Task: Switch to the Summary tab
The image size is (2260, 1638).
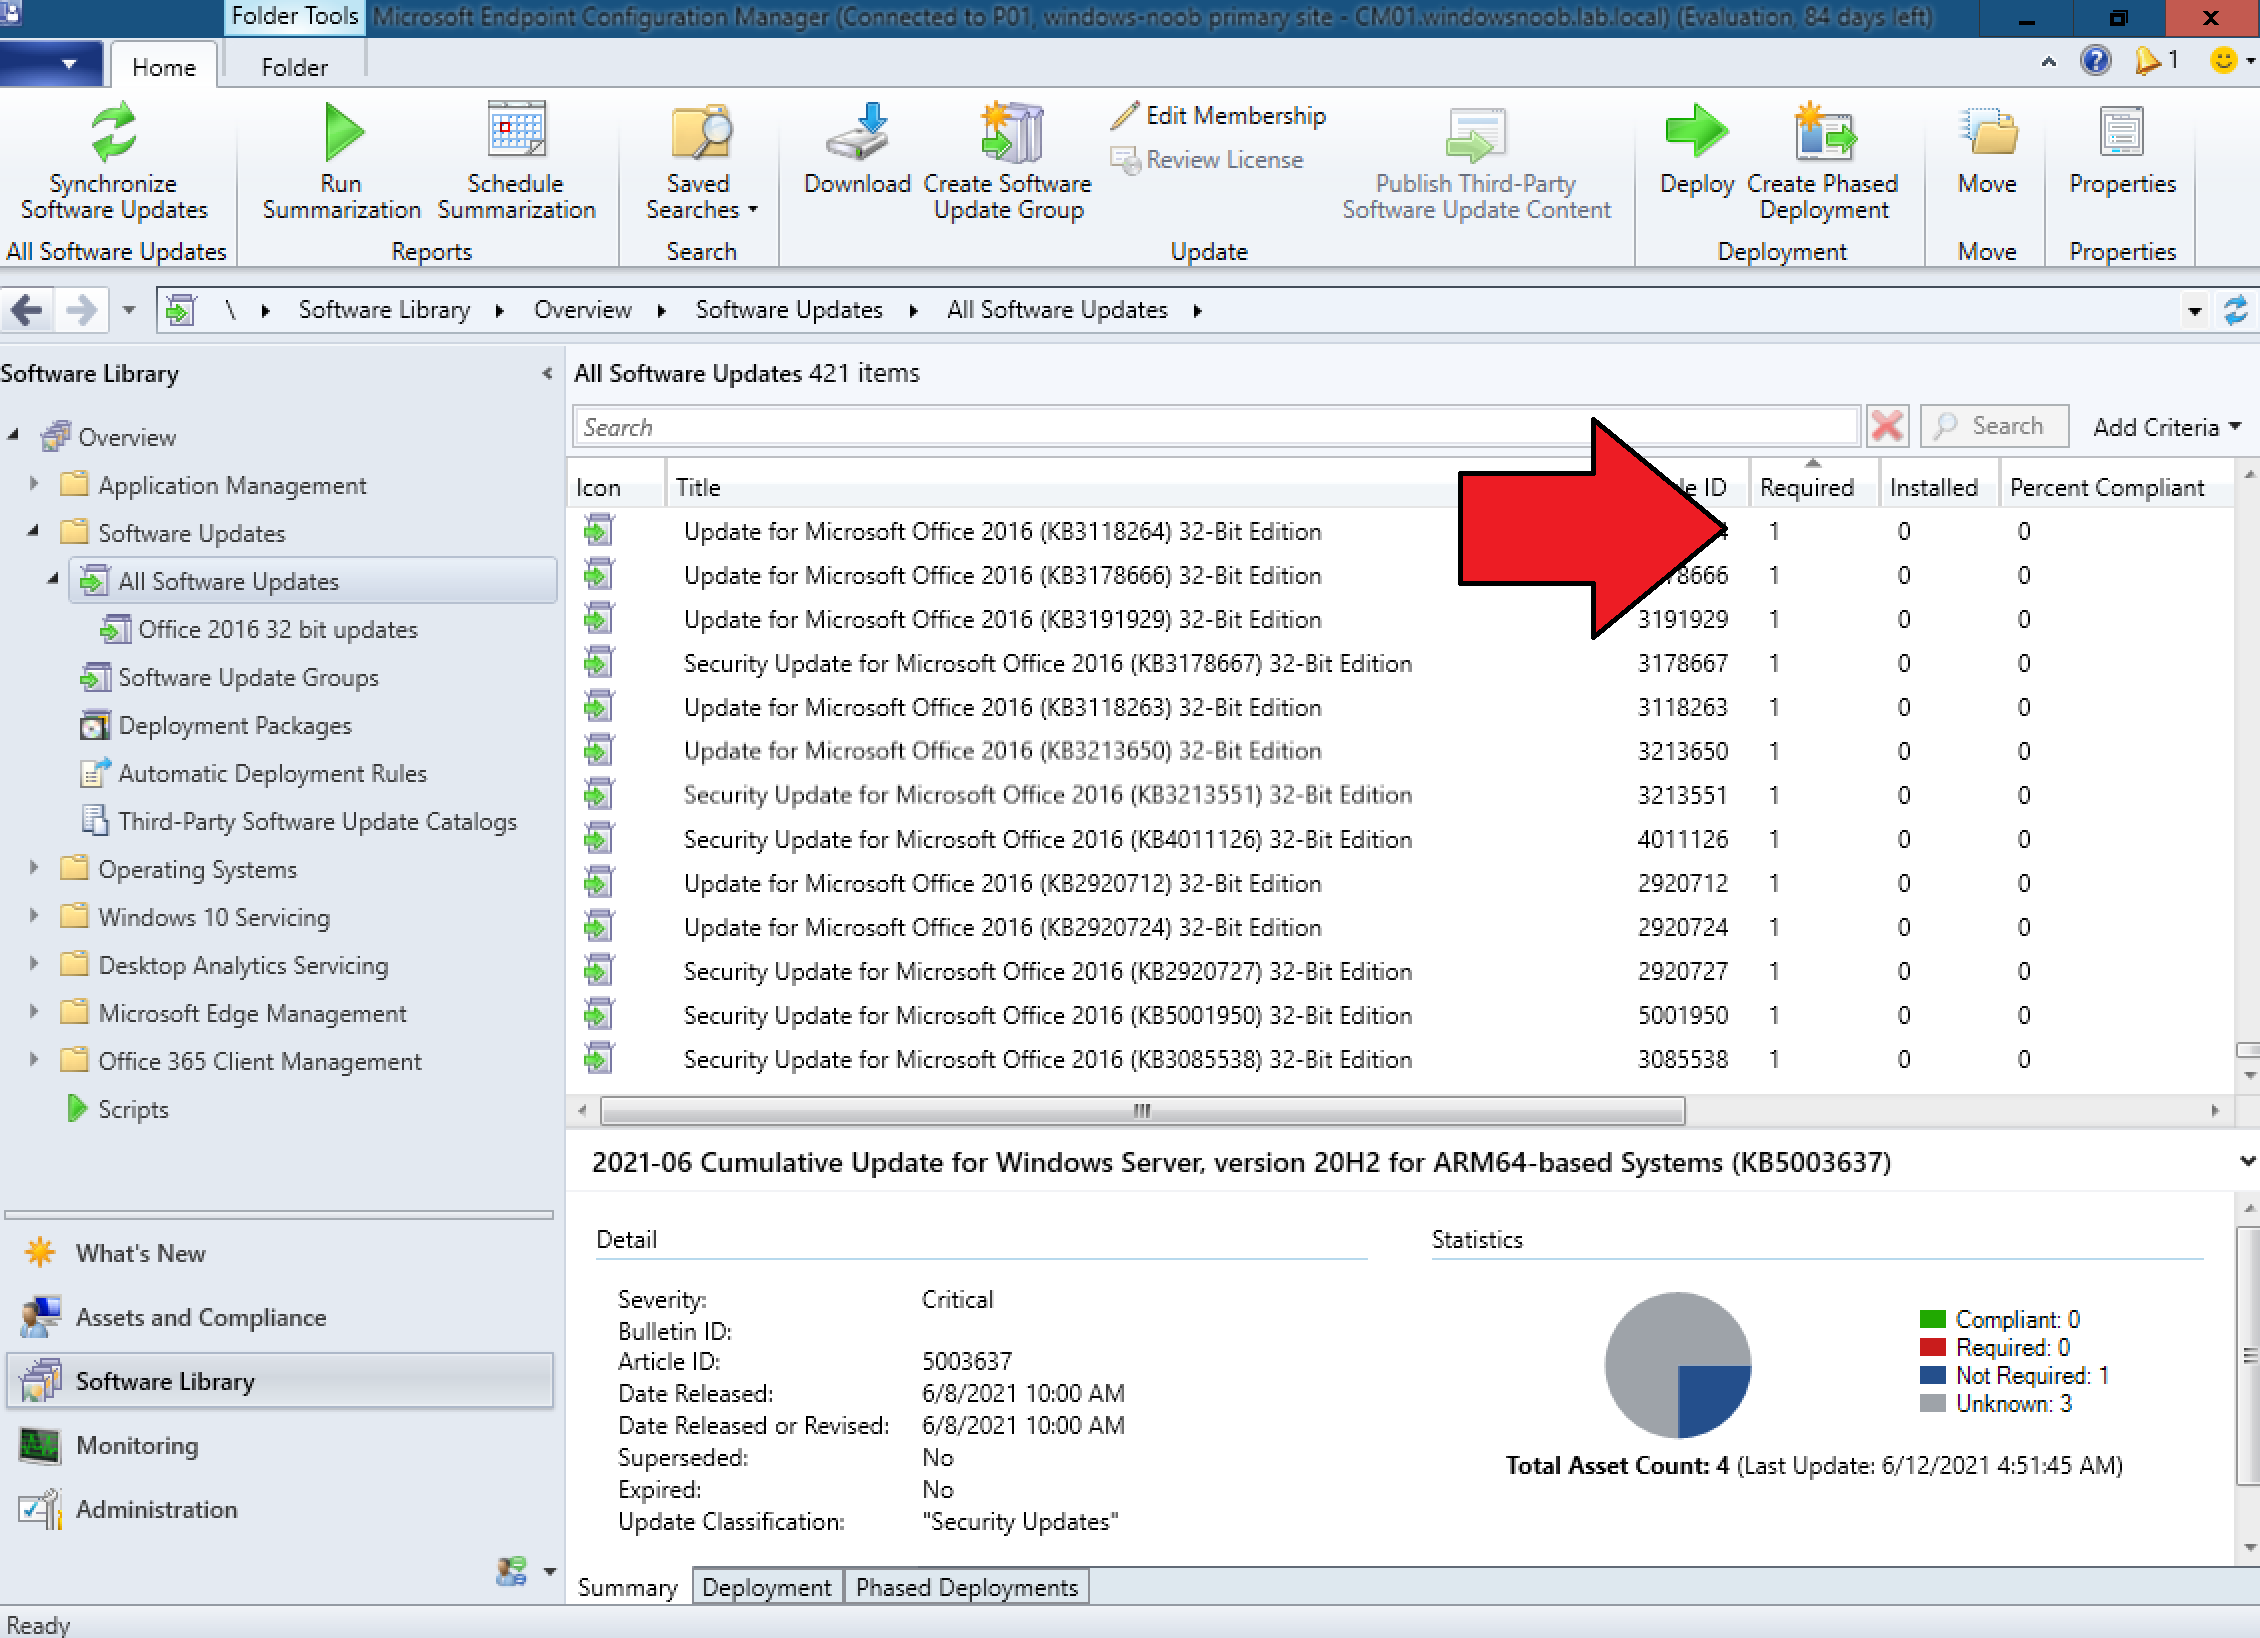Action: [628, 1587]
